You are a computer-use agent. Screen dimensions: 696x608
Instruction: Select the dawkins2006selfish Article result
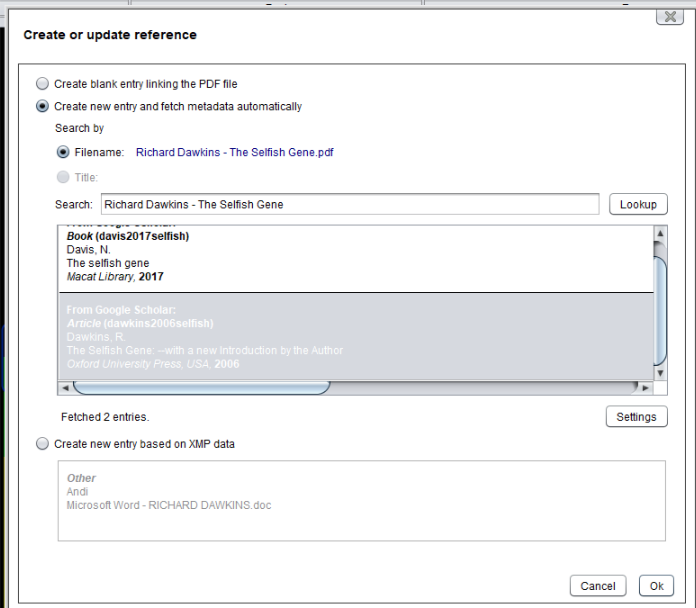[356, 336]
